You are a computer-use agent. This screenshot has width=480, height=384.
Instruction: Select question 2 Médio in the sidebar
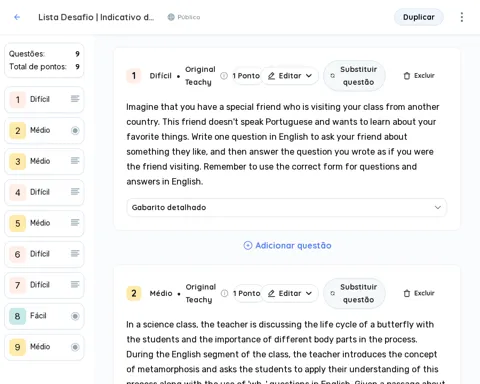44,130
